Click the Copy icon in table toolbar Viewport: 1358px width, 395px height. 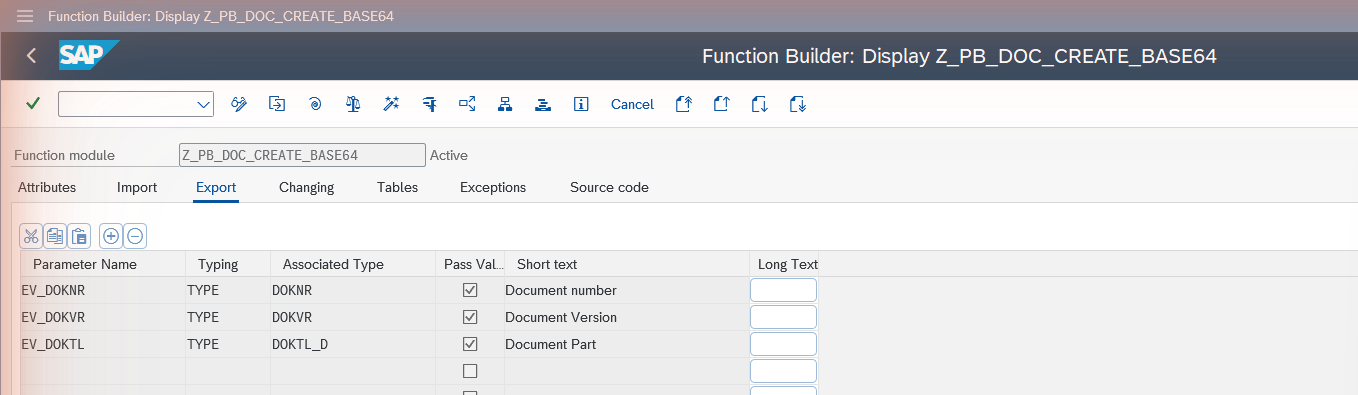click(x=55, y=236)
